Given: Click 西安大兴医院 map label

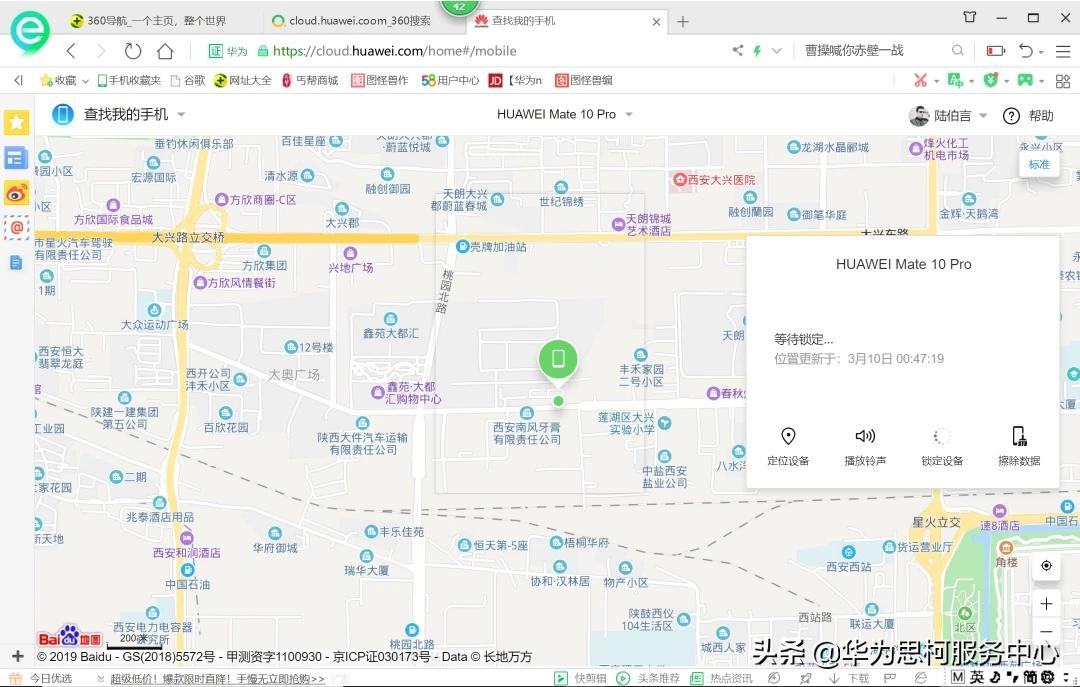Looking at the screenshot, I should (714, 180).
